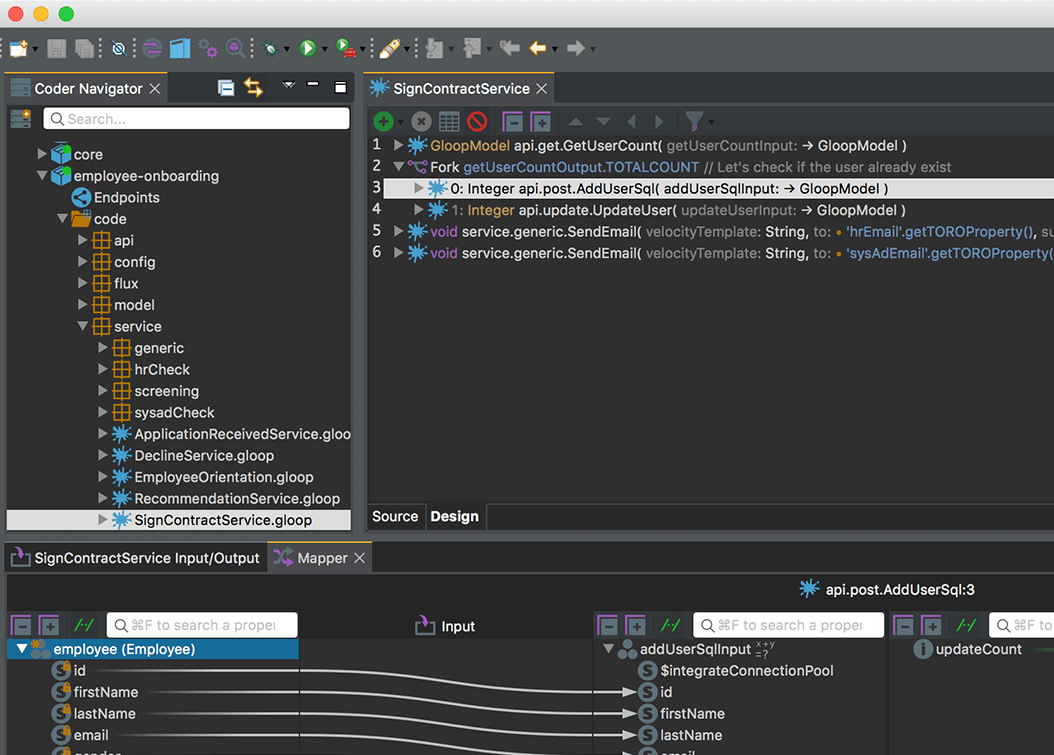Click the server add icon beside Search field
The width and height of the screenshot is (1054, 755).
pos(21,119)
